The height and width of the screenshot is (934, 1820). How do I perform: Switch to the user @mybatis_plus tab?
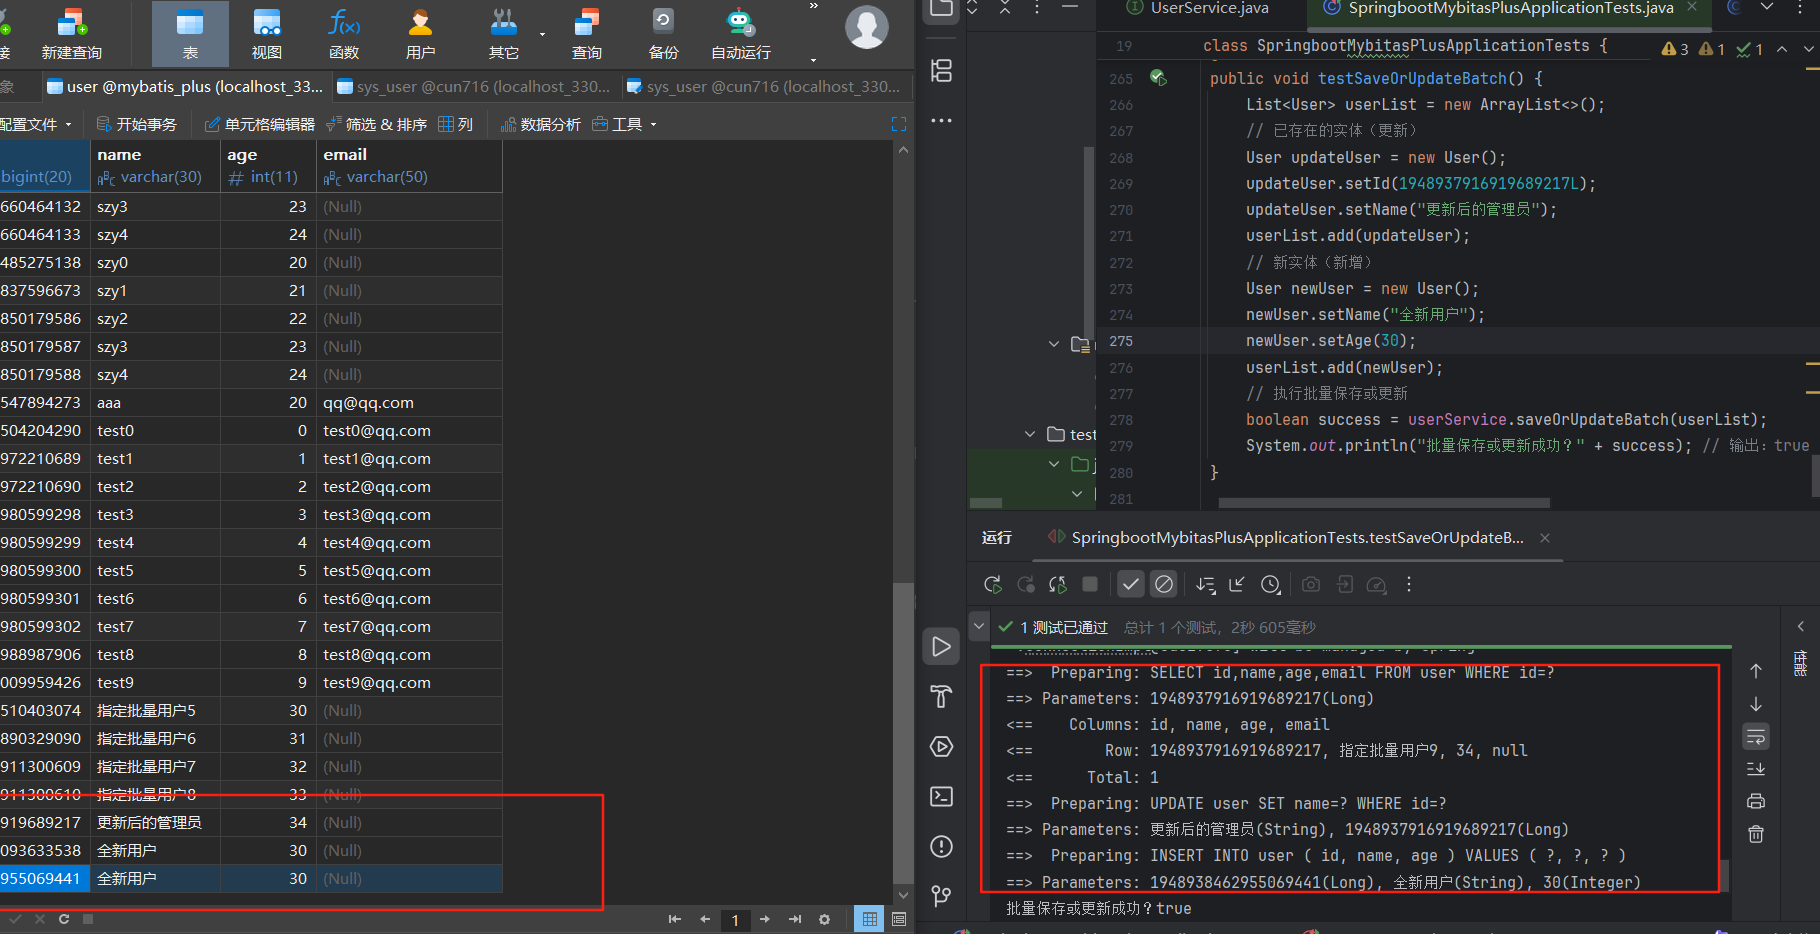(185, 87)
